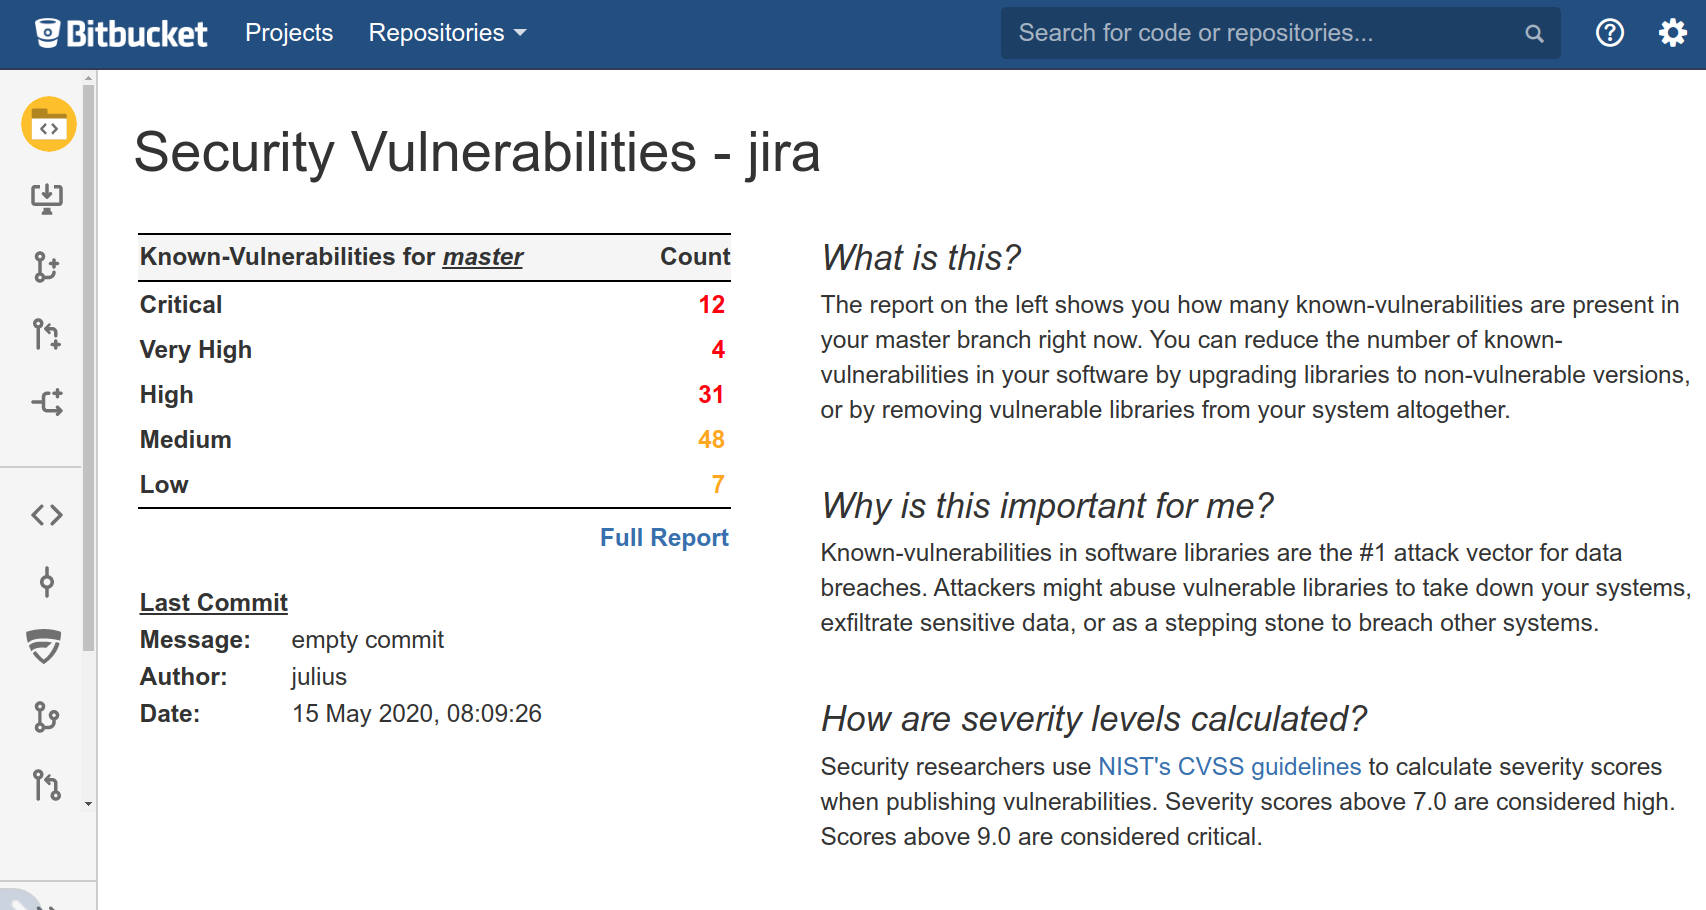Open the Administration gear icon
The width and height of the screenshot is (1706, 910).
click(x=1672, y=33)
